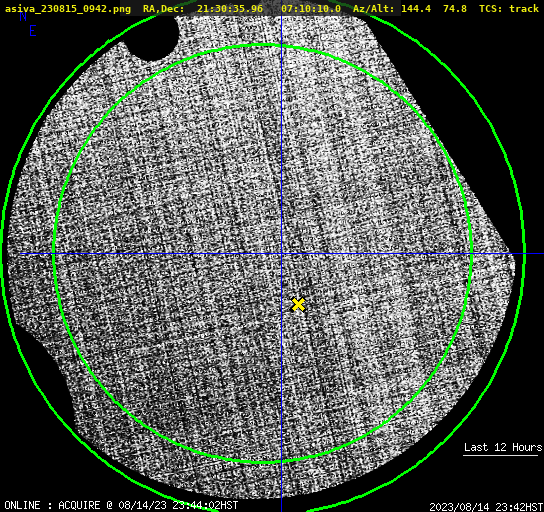The image size is (544, 512).
Task: Click the outer green horizon circle's left edge
Action: point(3,254)
